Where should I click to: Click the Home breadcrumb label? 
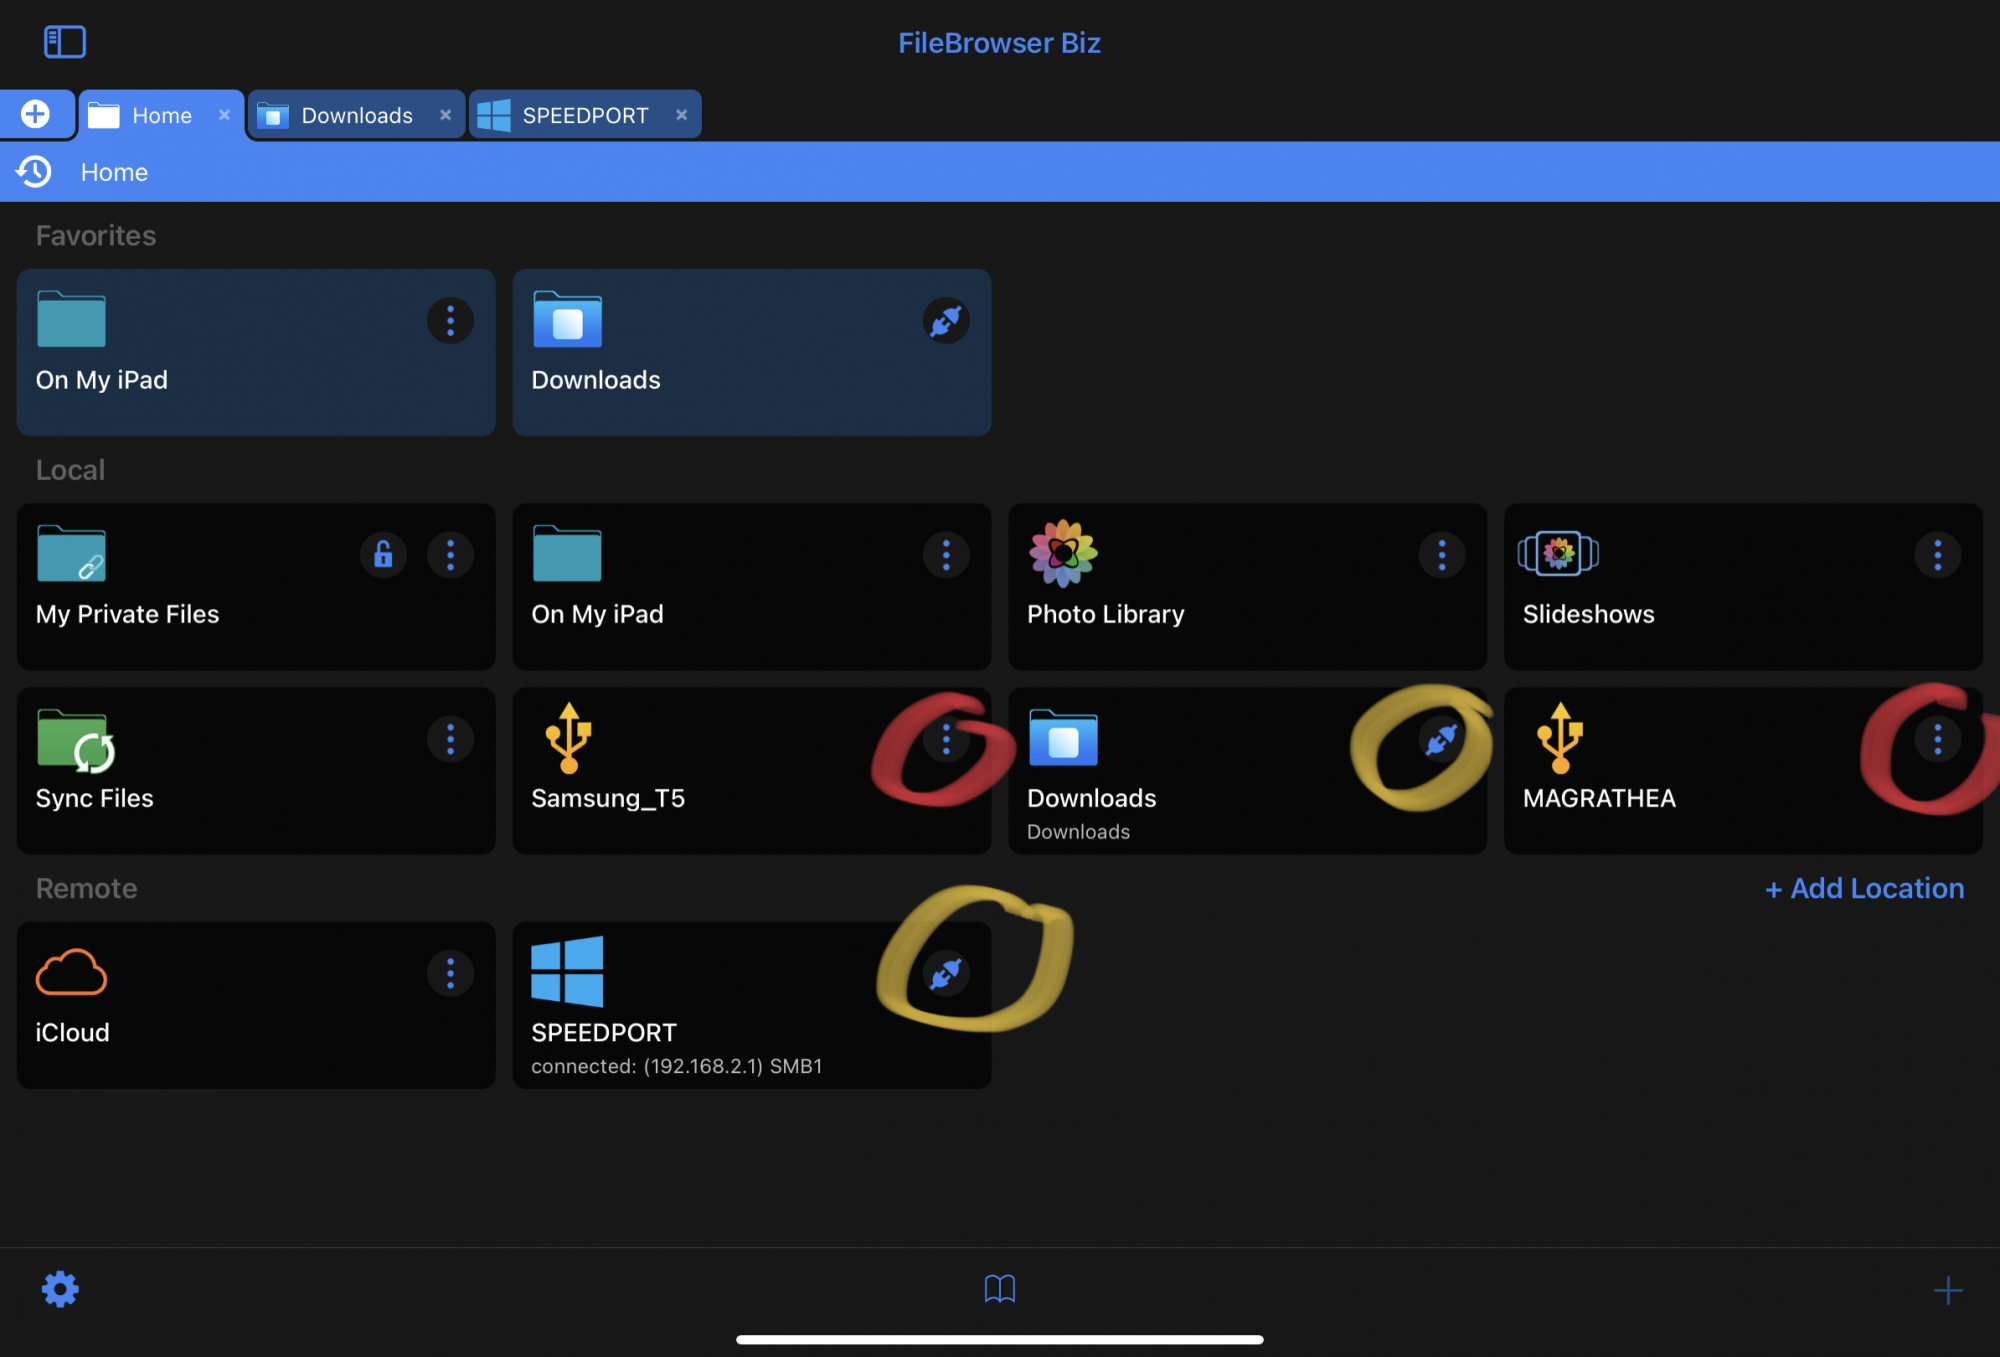[114, 172]
